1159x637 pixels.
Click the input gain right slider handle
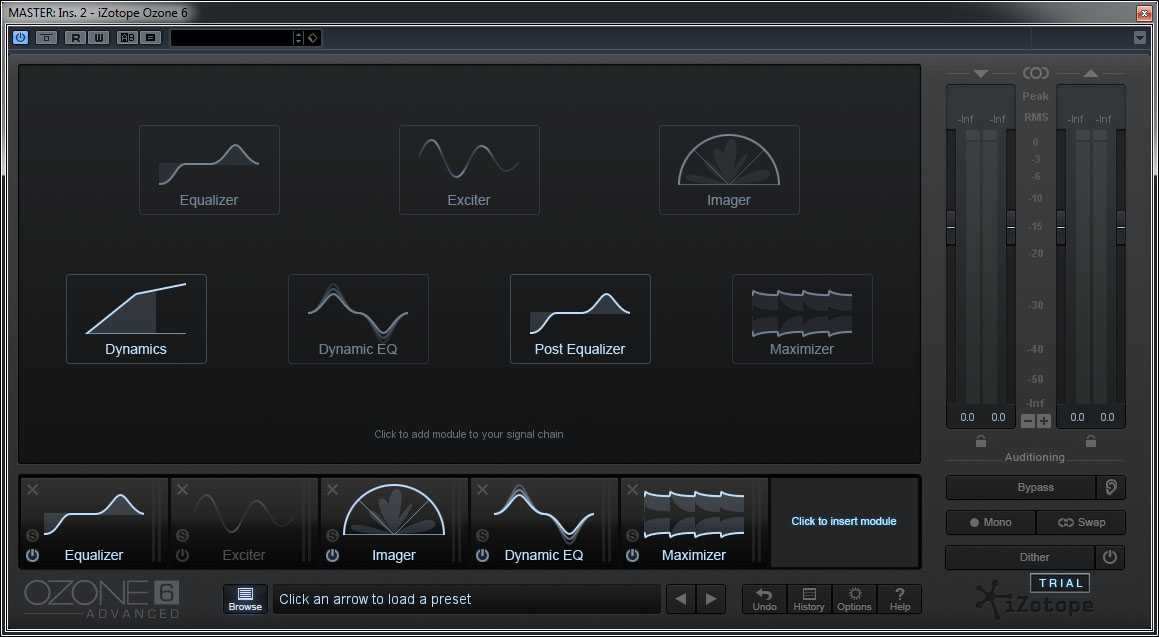click(1010, 227)
